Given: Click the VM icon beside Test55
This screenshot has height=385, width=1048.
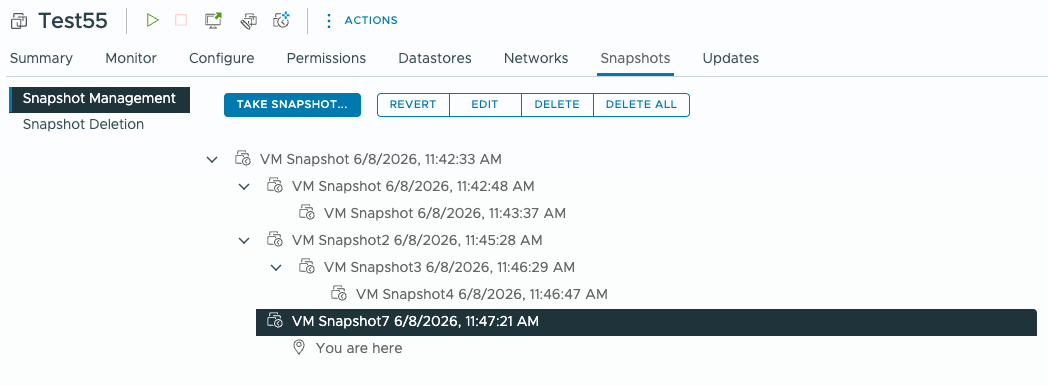Looking at the screenshot, I should click(19, 21).
